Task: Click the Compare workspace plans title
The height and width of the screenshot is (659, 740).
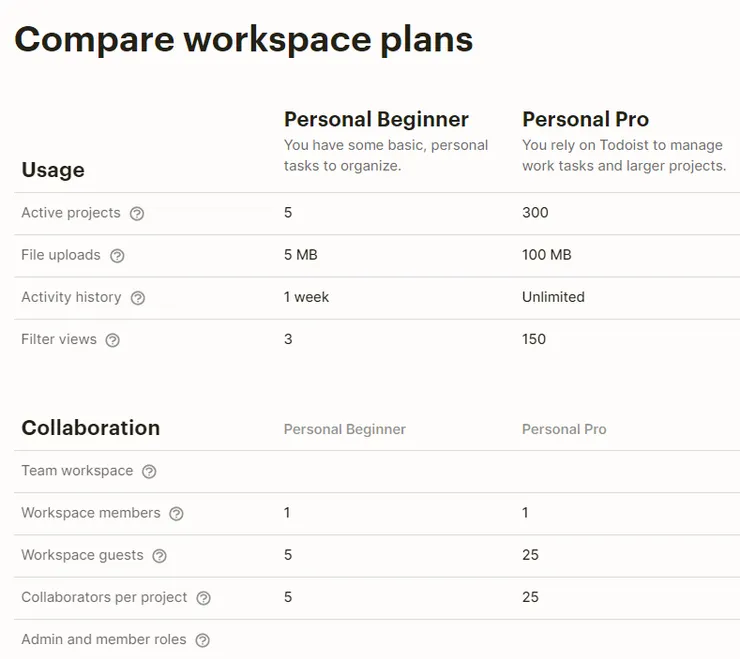Action: (x=243, y=39)
